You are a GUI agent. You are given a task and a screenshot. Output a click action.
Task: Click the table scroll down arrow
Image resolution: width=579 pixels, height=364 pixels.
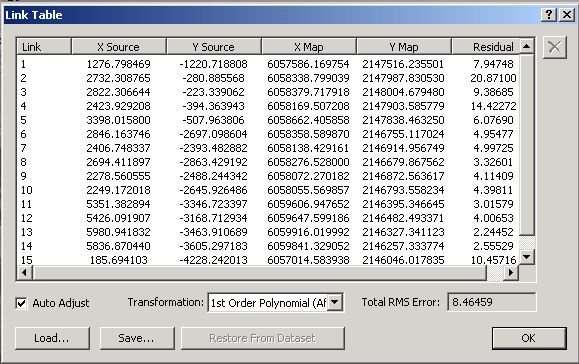click(x=527, y=256)
